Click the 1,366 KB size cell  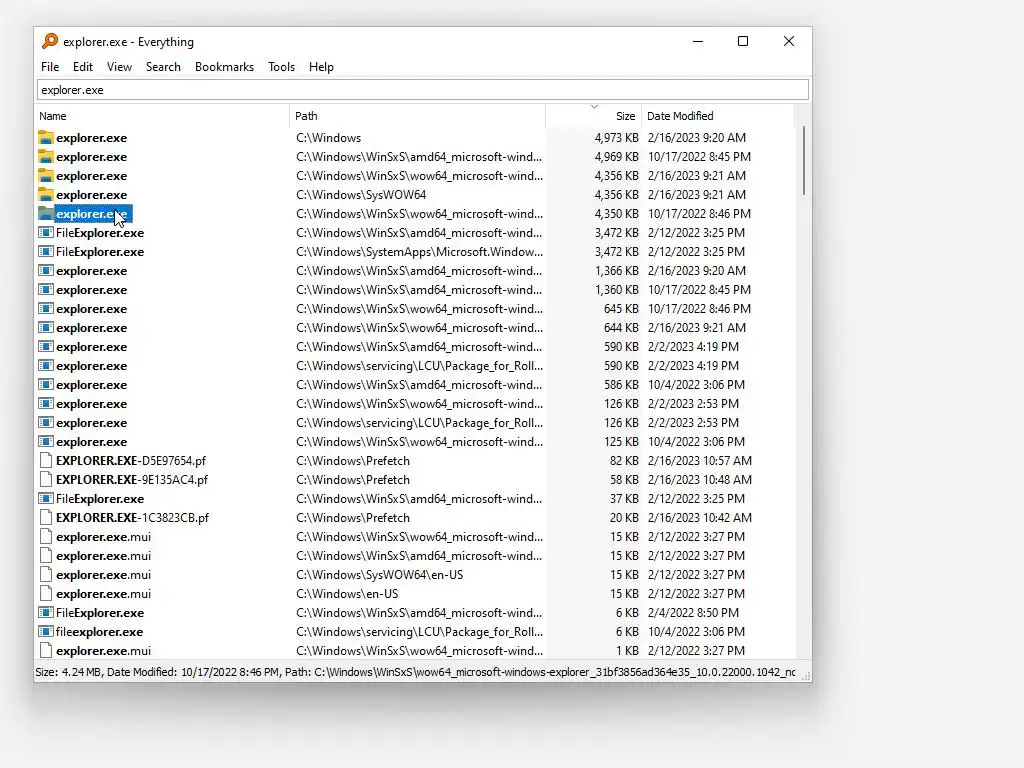coord(616,270)
